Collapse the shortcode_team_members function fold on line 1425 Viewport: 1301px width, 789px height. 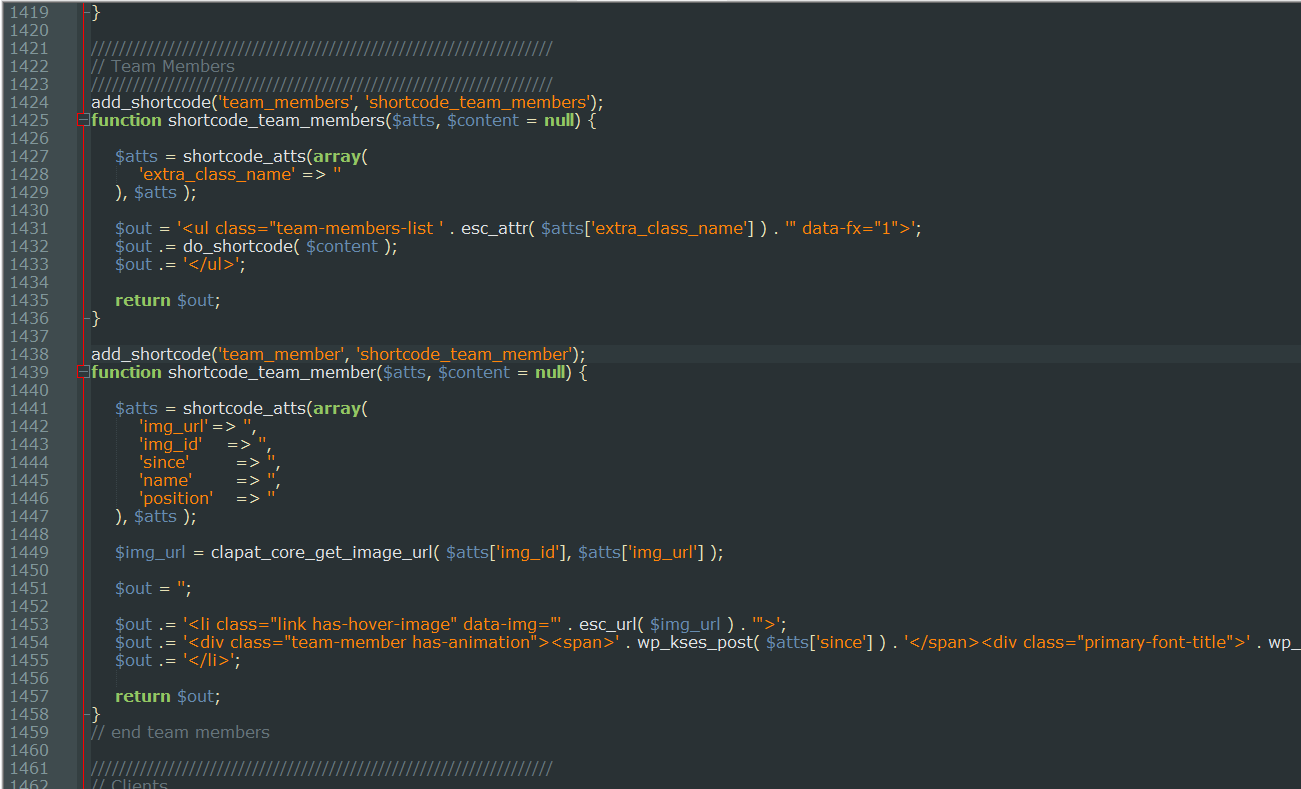tap(83, 121)
